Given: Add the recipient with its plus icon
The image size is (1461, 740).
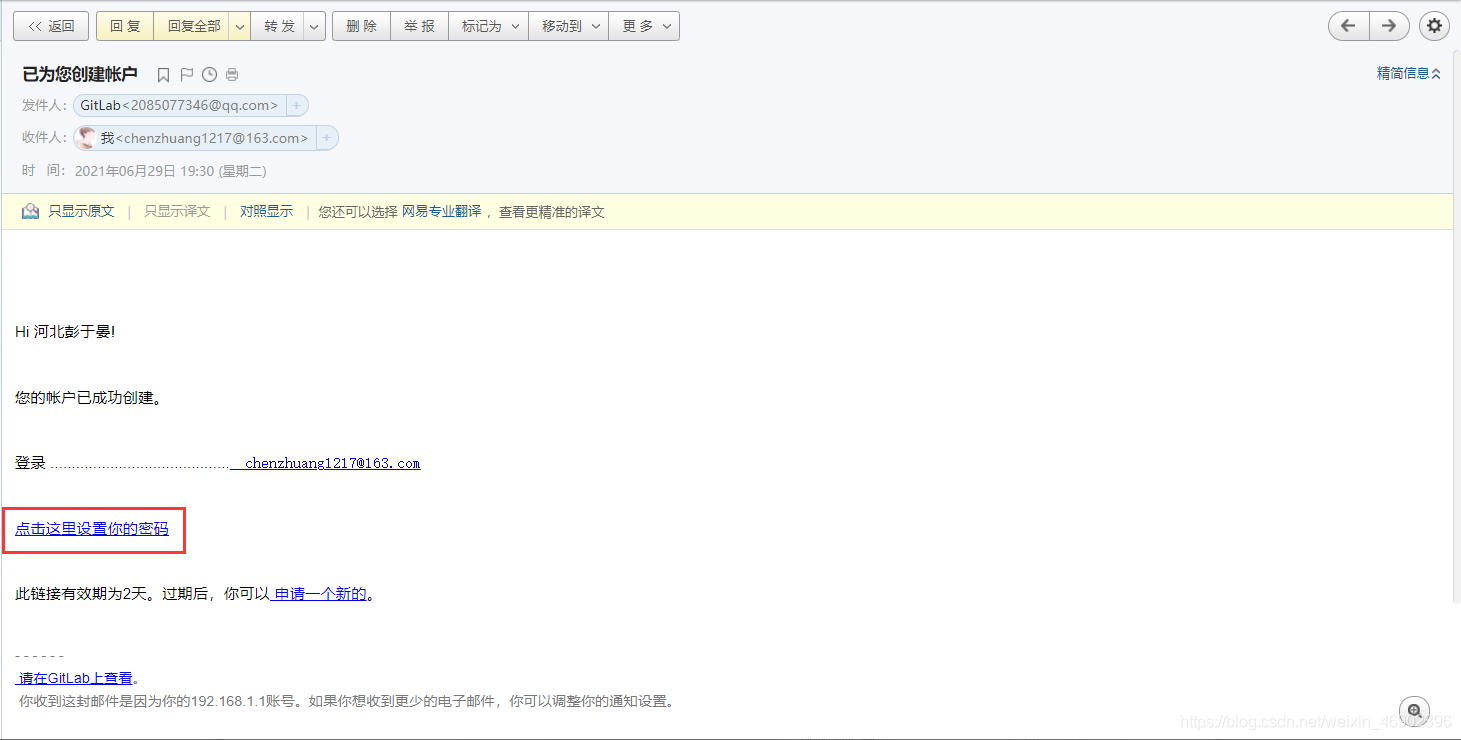Looking at the screenshot, I should point(327,138).
